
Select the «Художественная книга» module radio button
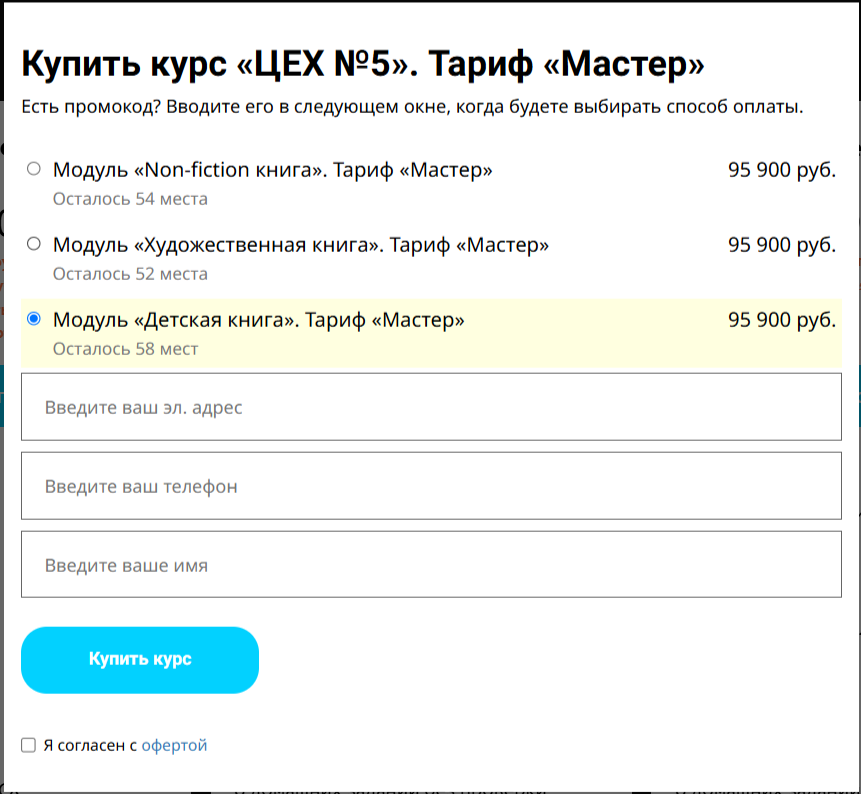pos(33,243)
